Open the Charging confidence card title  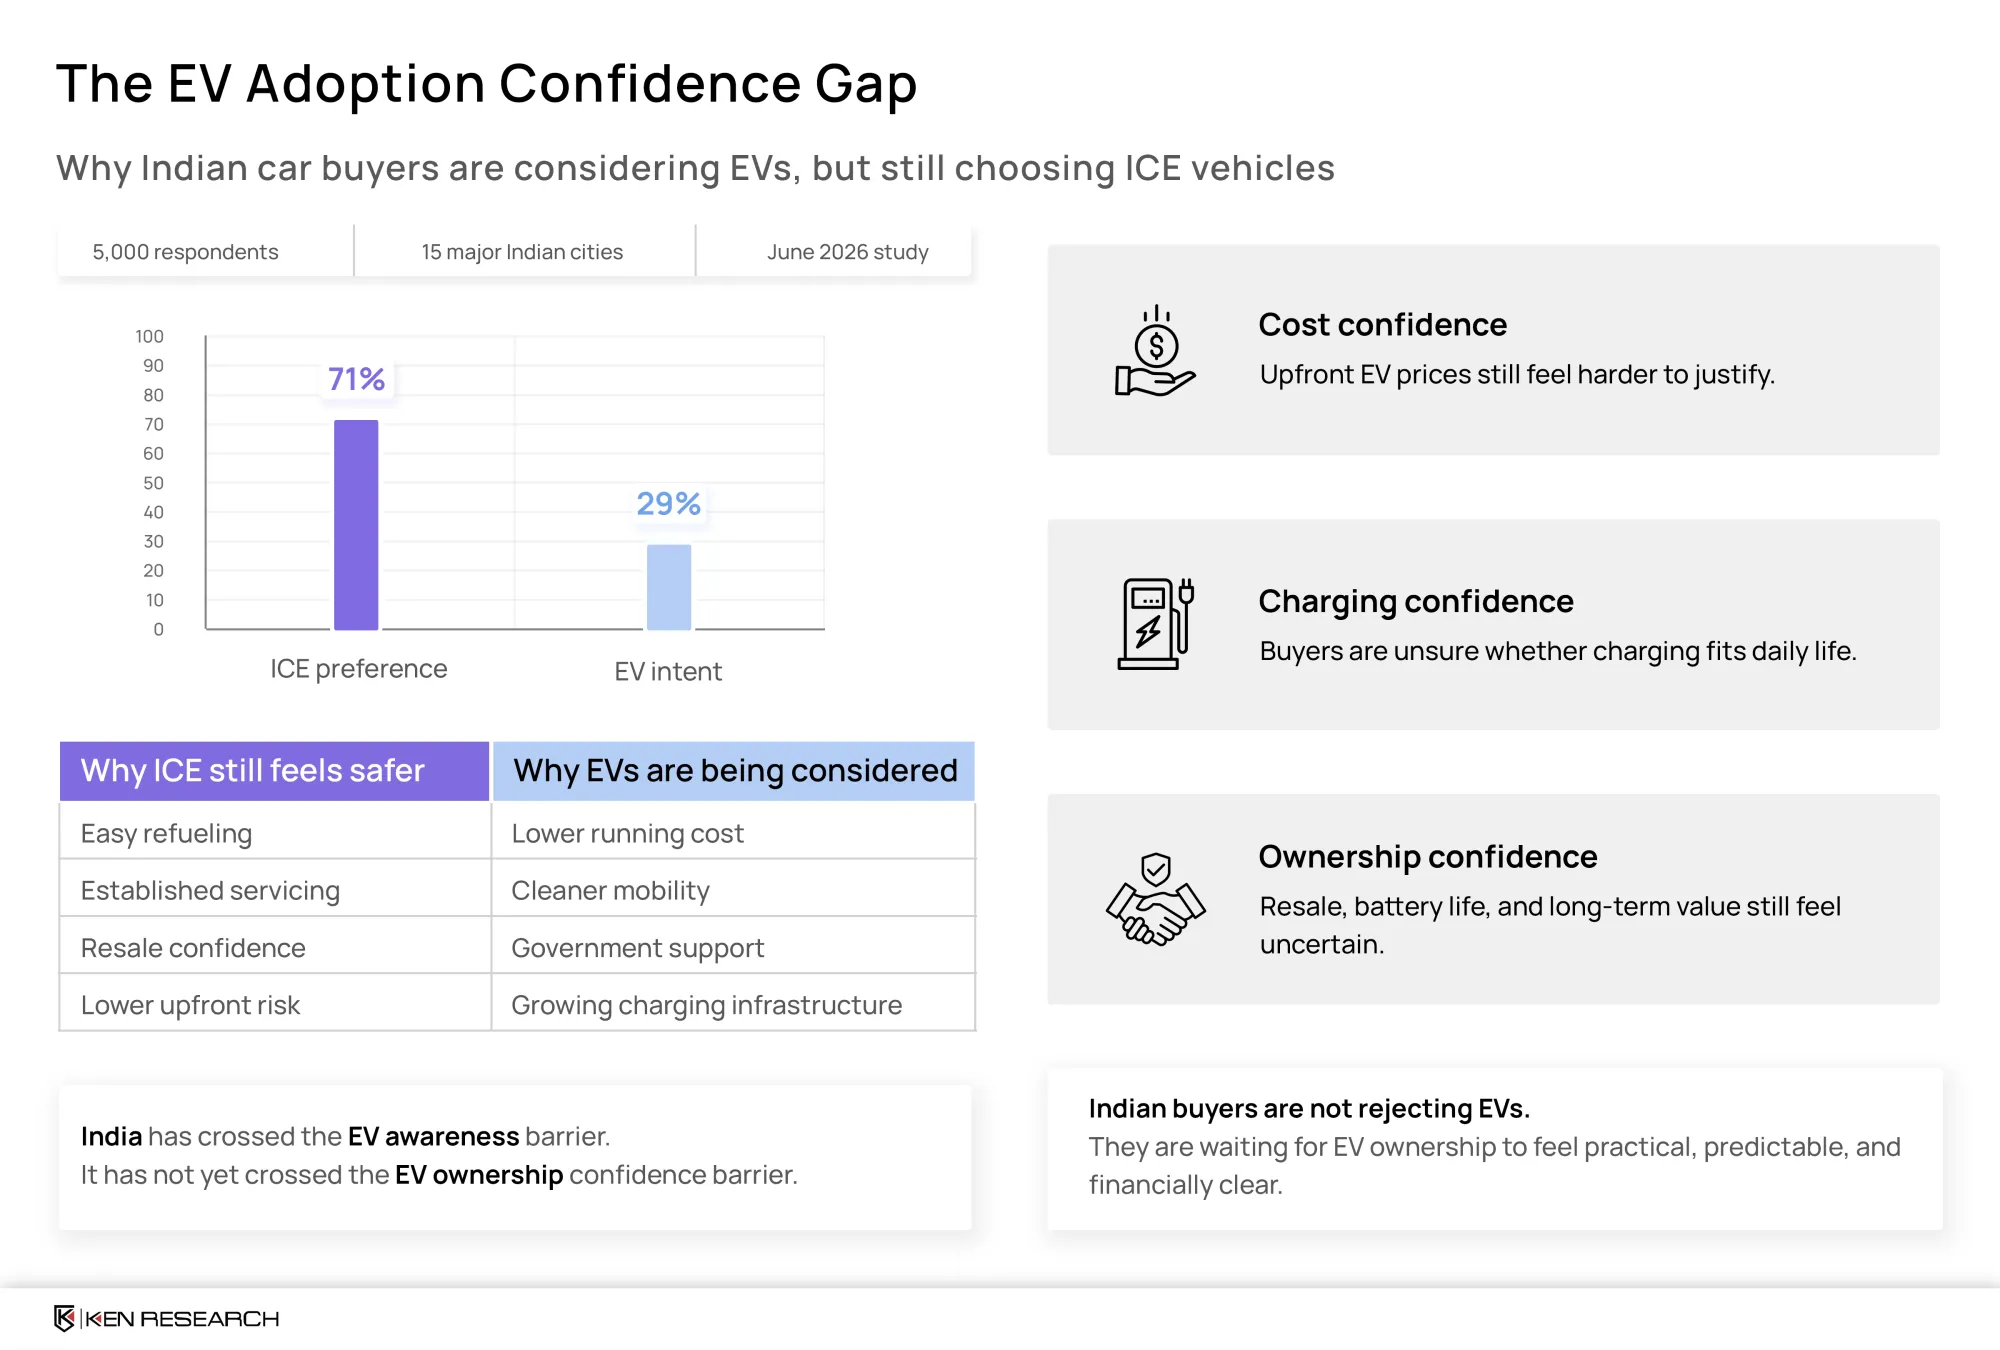click(1416, 601)
